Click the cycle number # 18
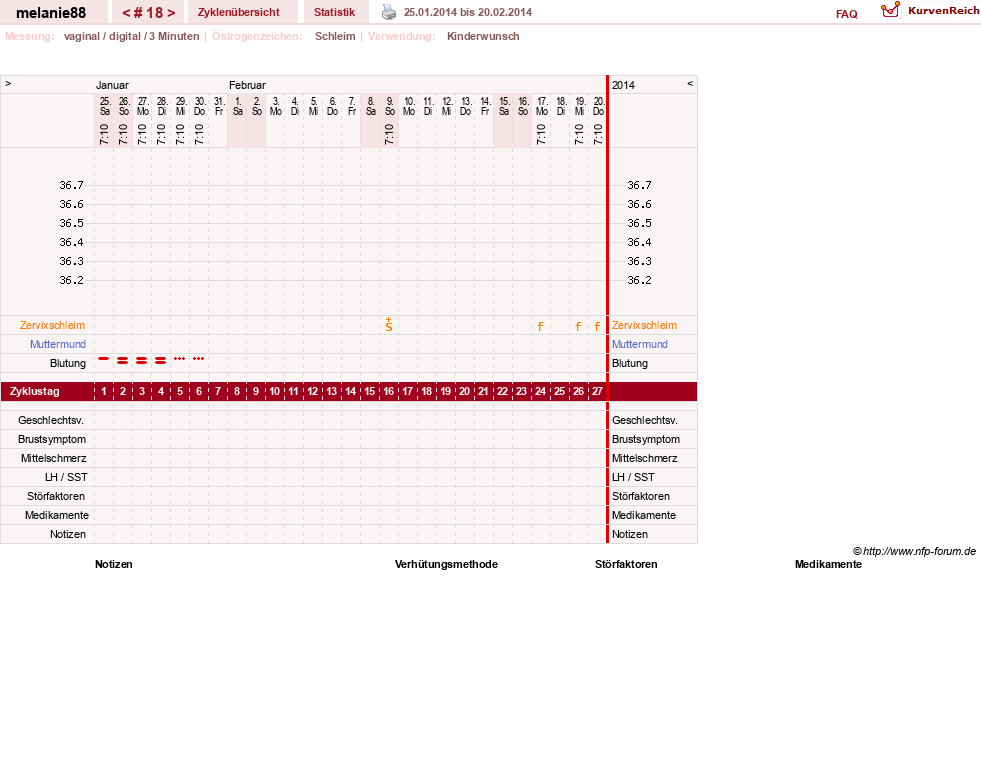 click(x=148, y=13)
